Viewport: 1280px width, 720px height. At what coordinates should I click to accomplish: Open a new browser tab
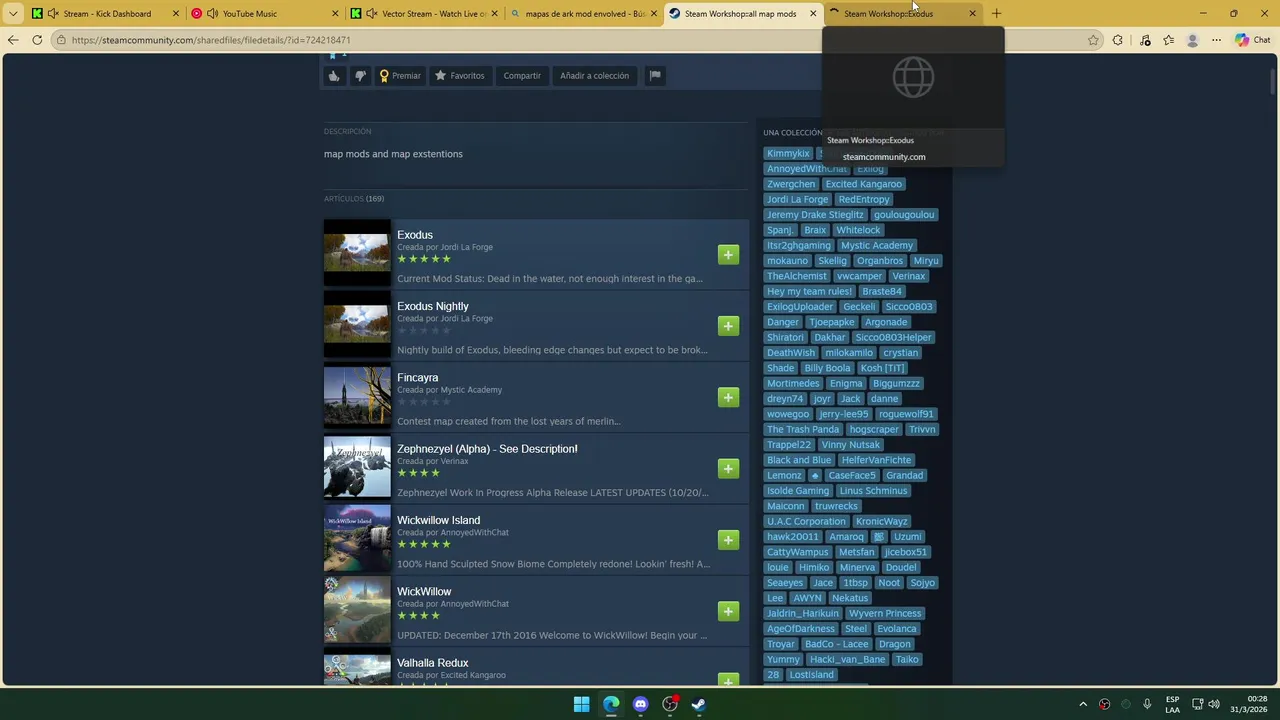[996, 14]
